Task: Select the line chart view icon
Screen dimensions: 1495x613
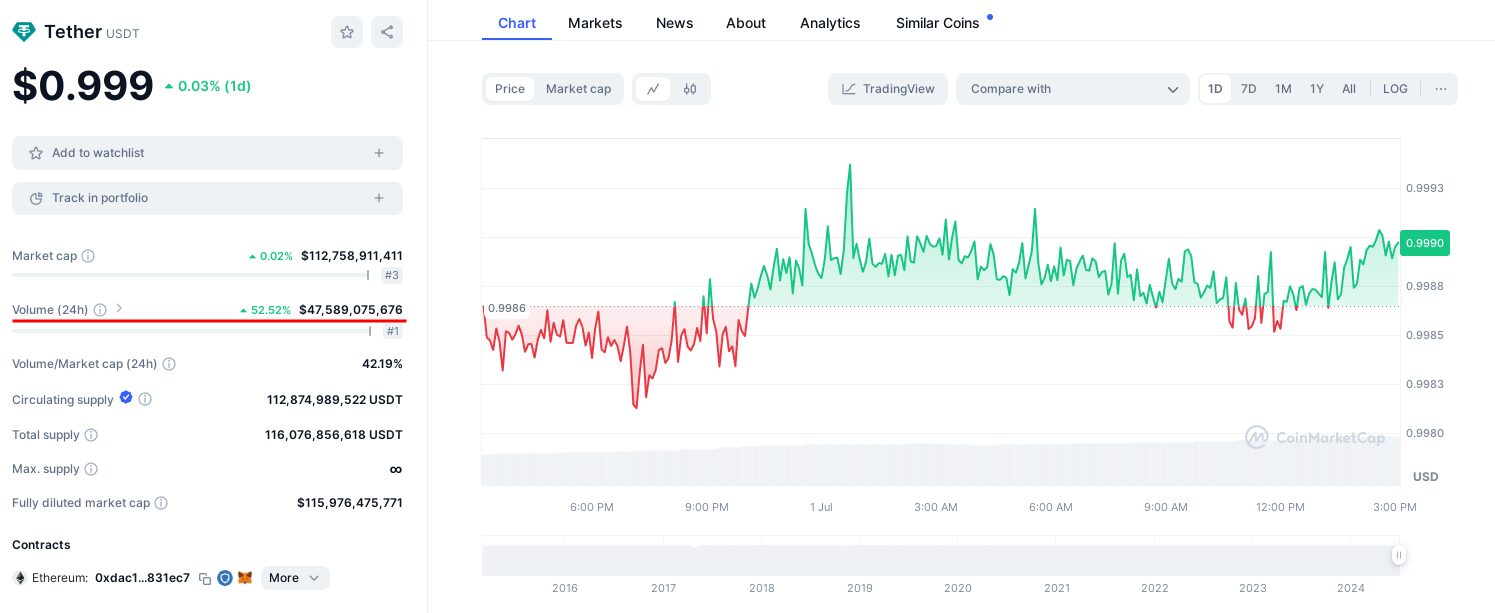Action: click(653, 89)
